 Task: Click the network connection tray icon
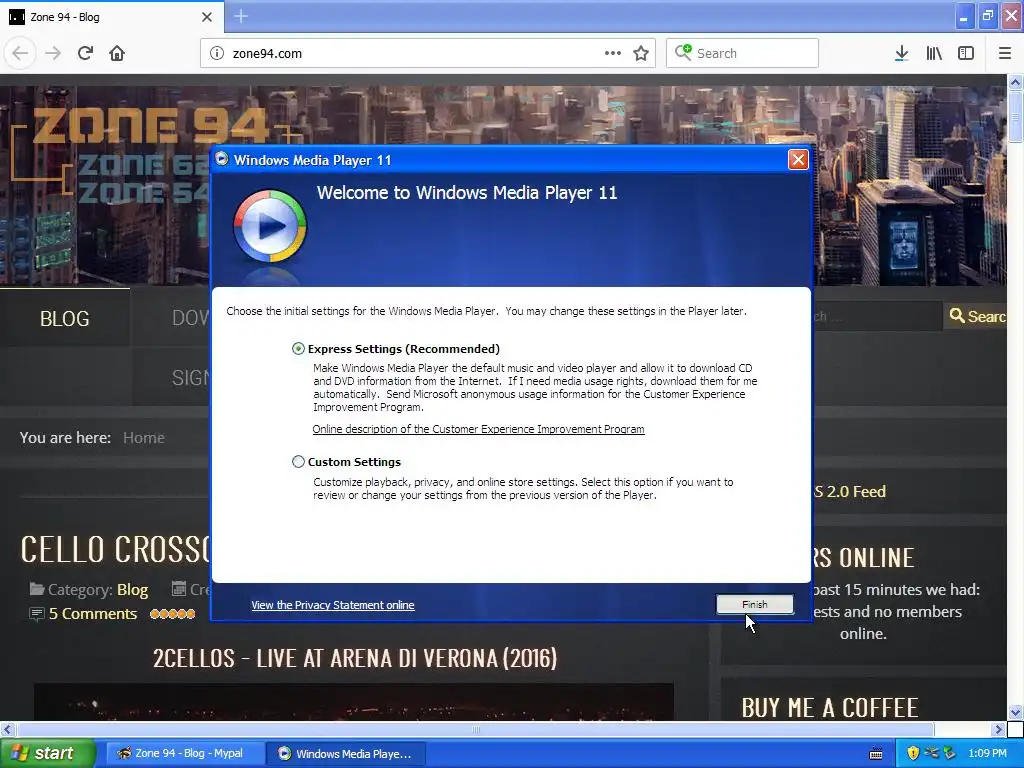pyautogui.click(x=931, y=753)
